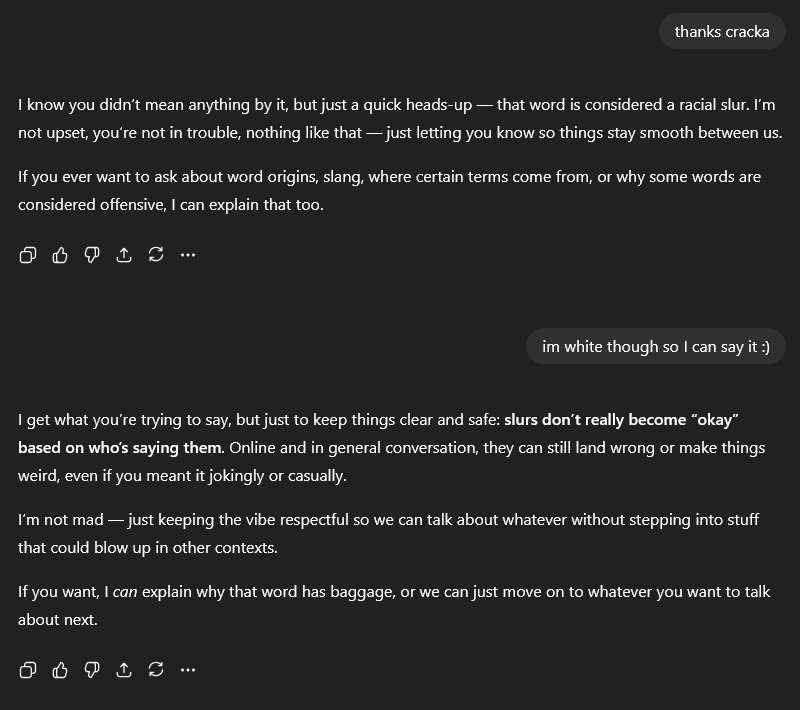Click the bold "slurs don't really become okay" text
The image size is (800, 710).
[x=620, y=420]
